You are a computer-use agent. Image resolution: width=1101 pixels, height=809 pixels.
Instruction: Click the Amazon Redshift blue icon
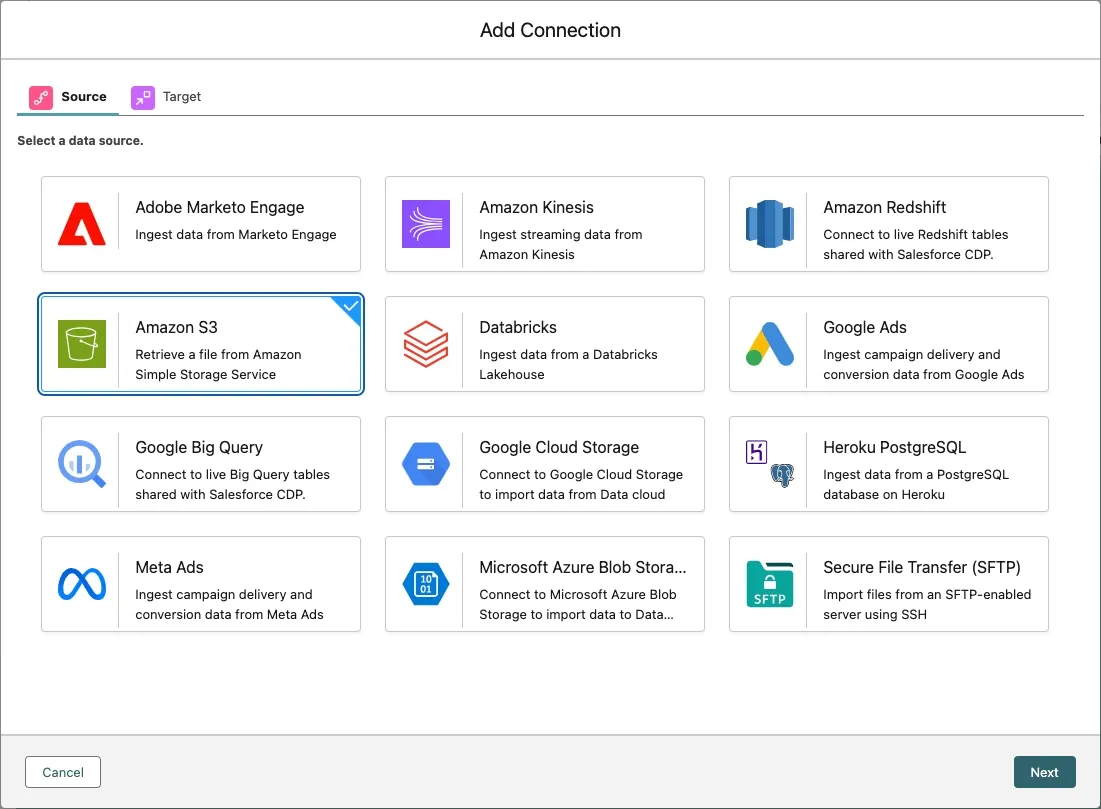(769, 224)
